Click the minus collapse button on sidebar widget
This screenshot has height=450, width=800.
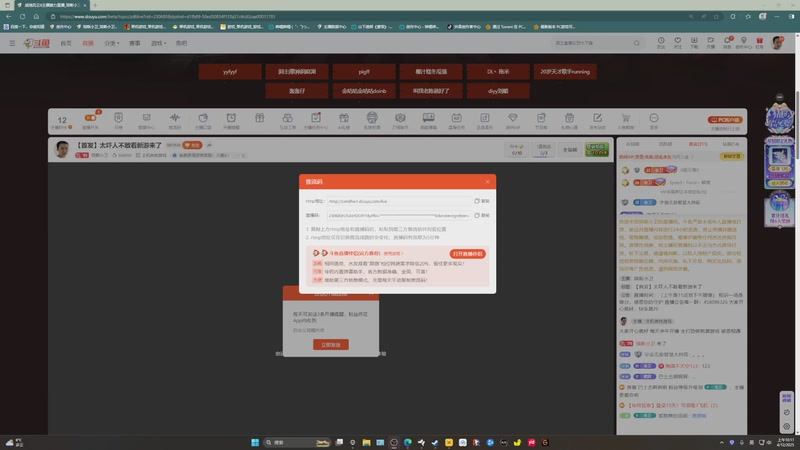coord(779,97)
